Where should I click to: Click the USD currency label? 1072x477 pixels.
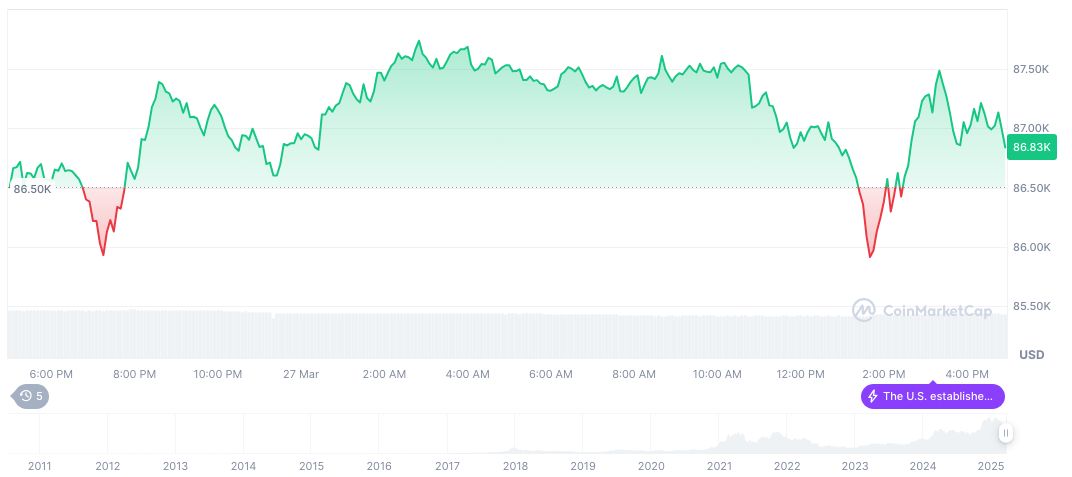[x=1031, y=355]
